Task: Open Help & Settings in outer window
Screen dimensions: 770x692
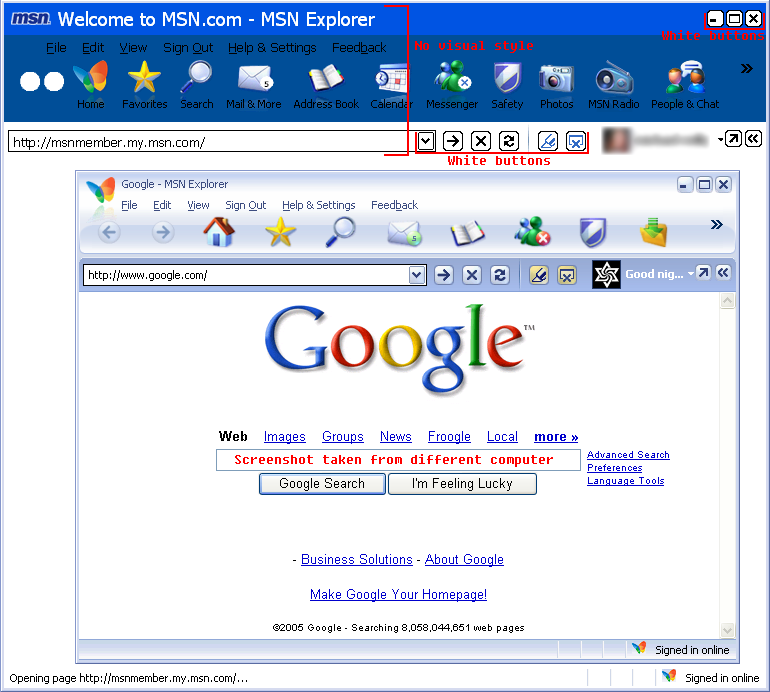Action: (x=272, y=48)
